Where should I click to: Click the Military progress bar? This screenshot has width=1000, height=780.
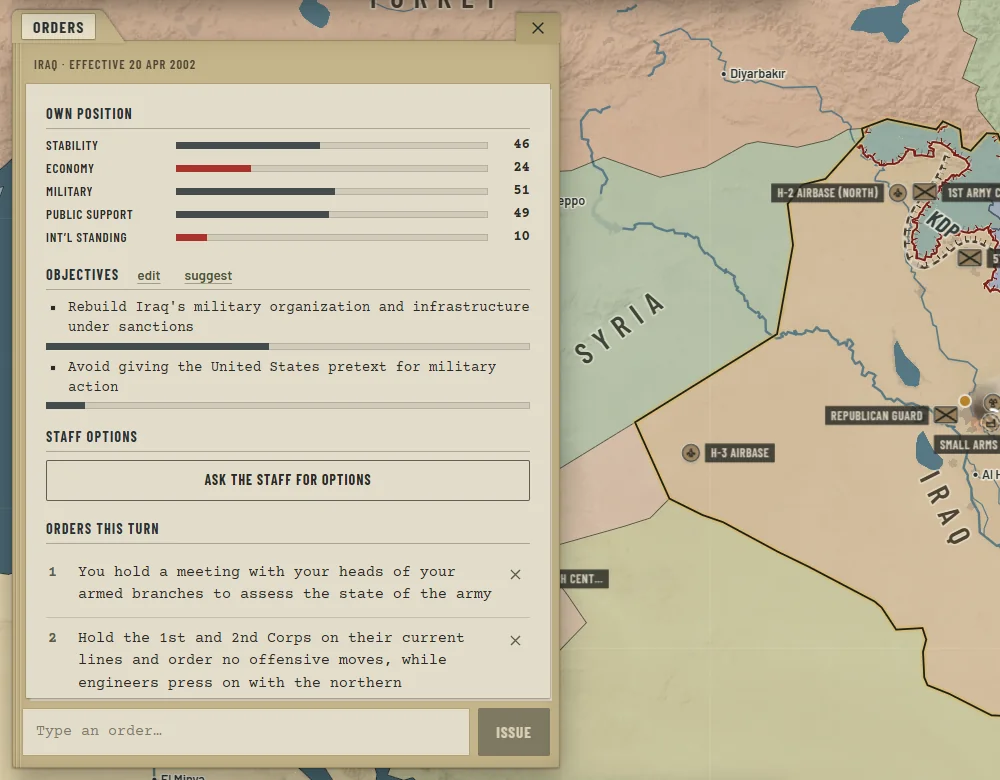click(332, 191)
